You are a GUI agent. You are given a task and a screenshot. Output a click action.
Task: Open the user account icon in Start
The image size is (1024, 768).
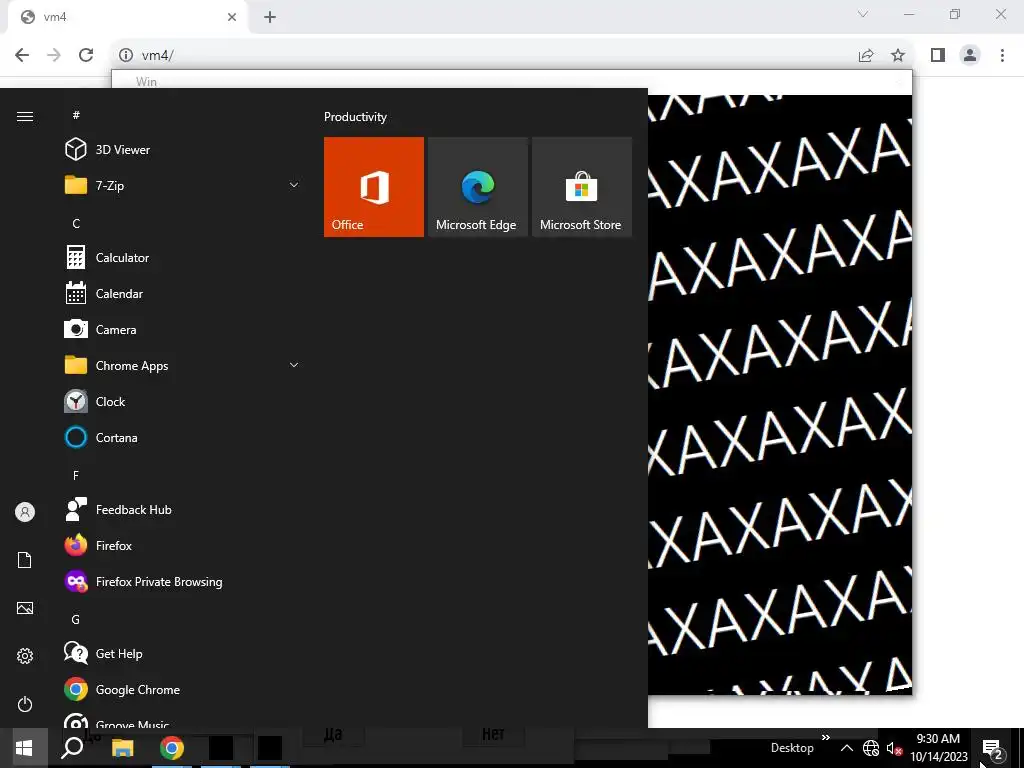(25, 512)
